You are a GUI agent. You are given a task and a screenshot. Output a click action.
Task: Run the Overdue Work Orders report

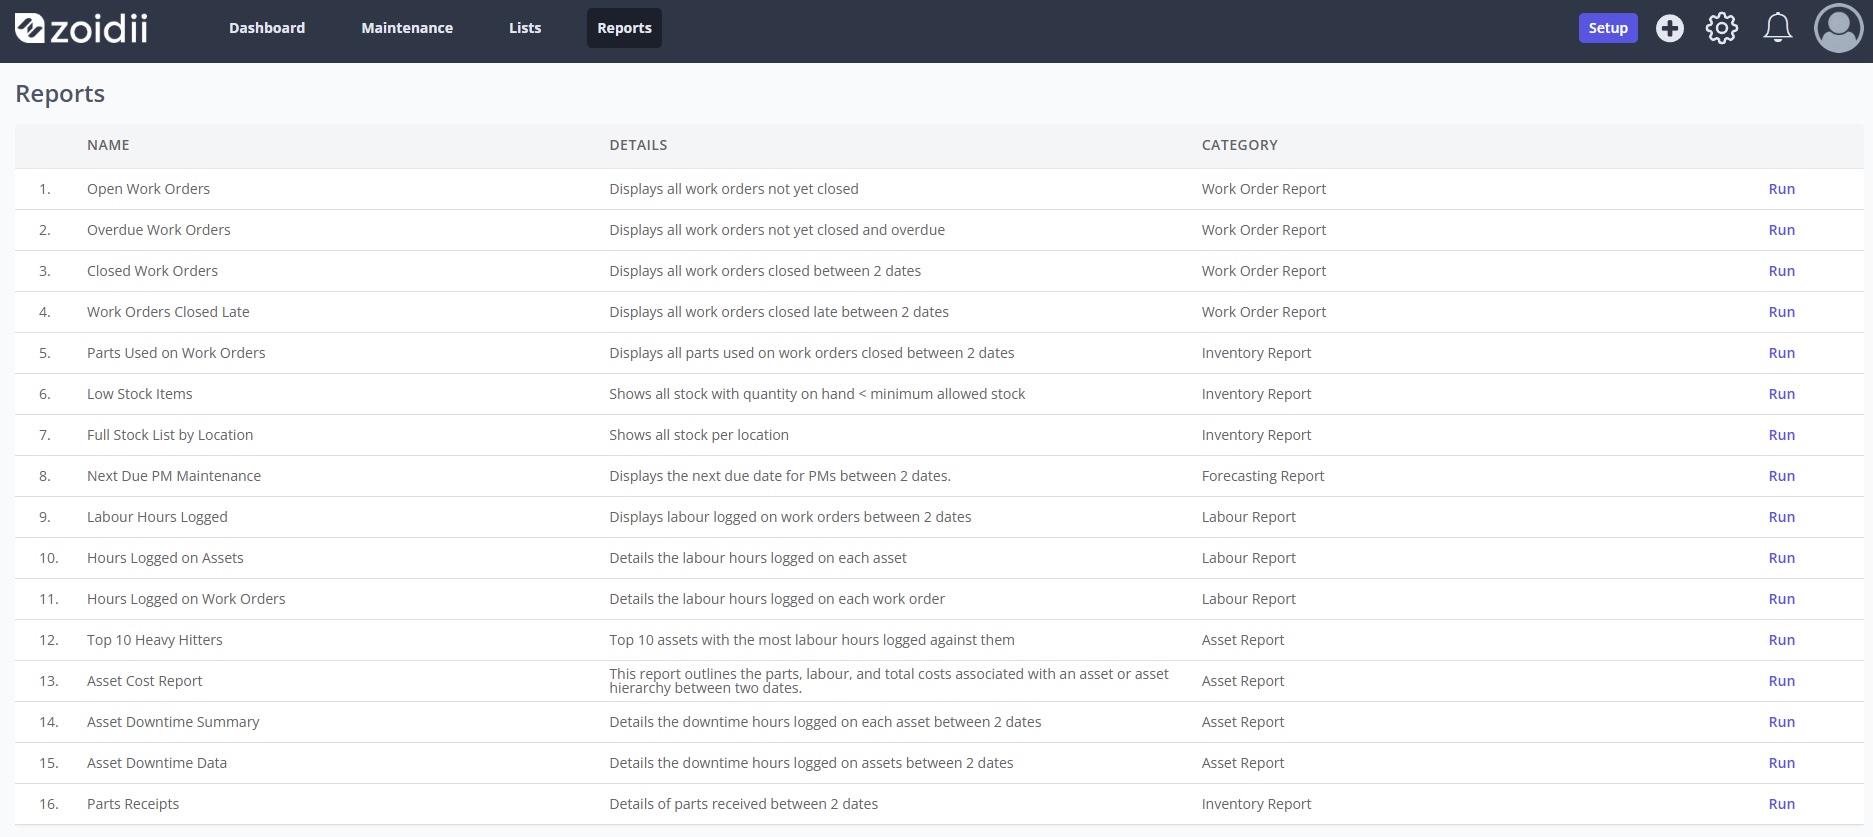coord(1781,230)
